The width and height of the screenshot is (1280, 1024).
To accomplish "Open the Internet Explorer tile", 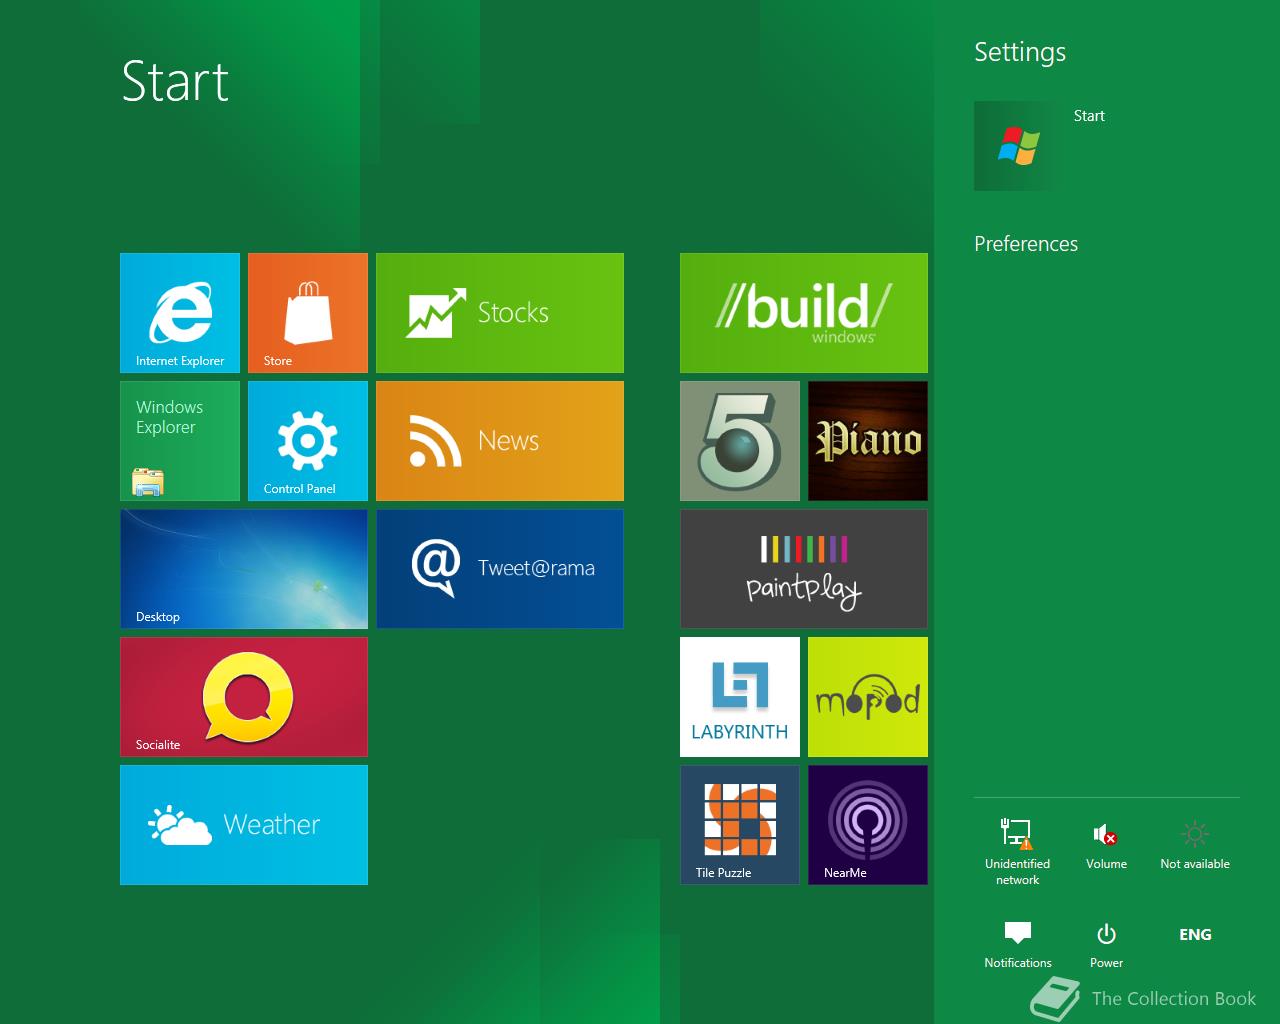I will [x=180, y=313].
